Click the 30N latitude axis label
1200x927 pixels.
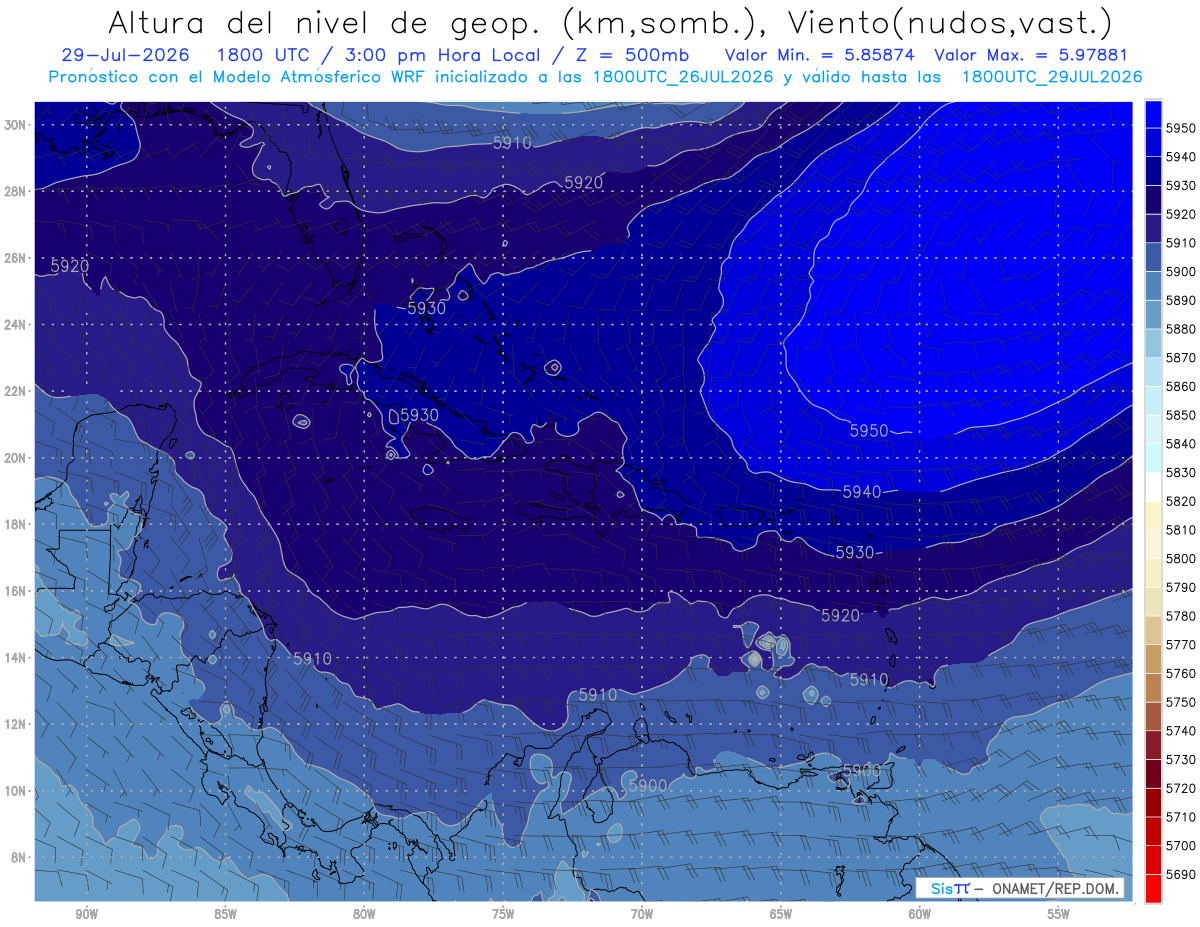[x=15, y=125]
